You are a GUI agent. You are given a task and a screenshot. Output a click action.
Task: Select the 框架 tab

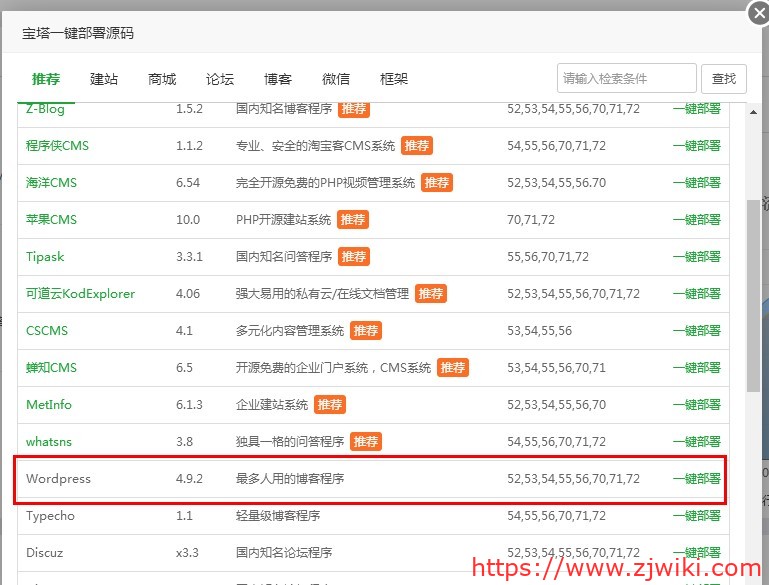coord(394,79)
